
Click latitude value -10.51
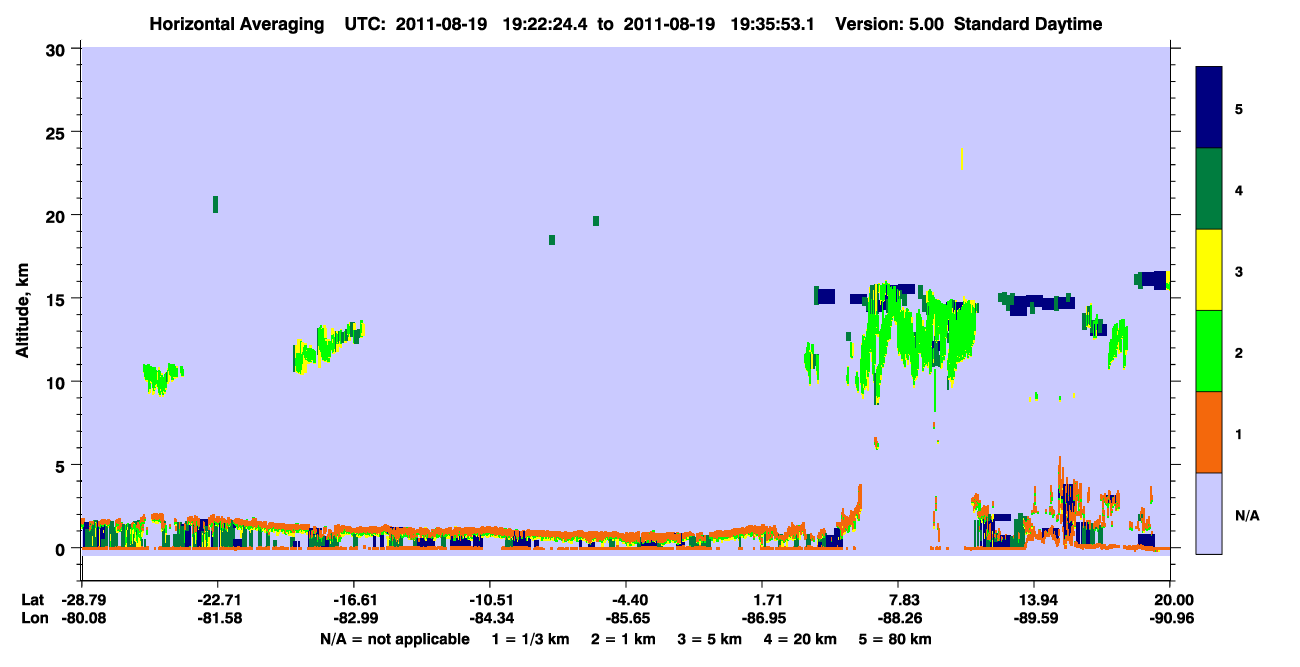pyautogui.click(x=489, y=600)
